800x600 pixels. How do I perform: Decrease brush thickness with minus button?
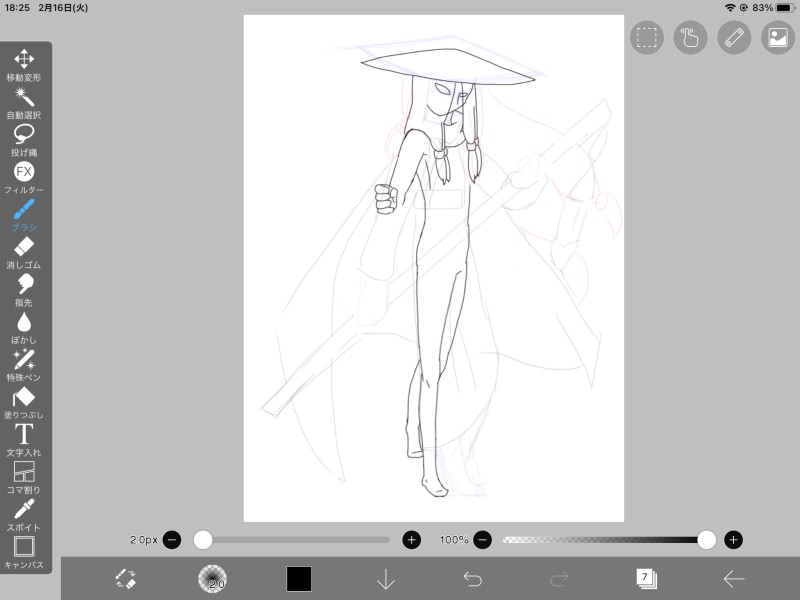click(x=172, y=540)
